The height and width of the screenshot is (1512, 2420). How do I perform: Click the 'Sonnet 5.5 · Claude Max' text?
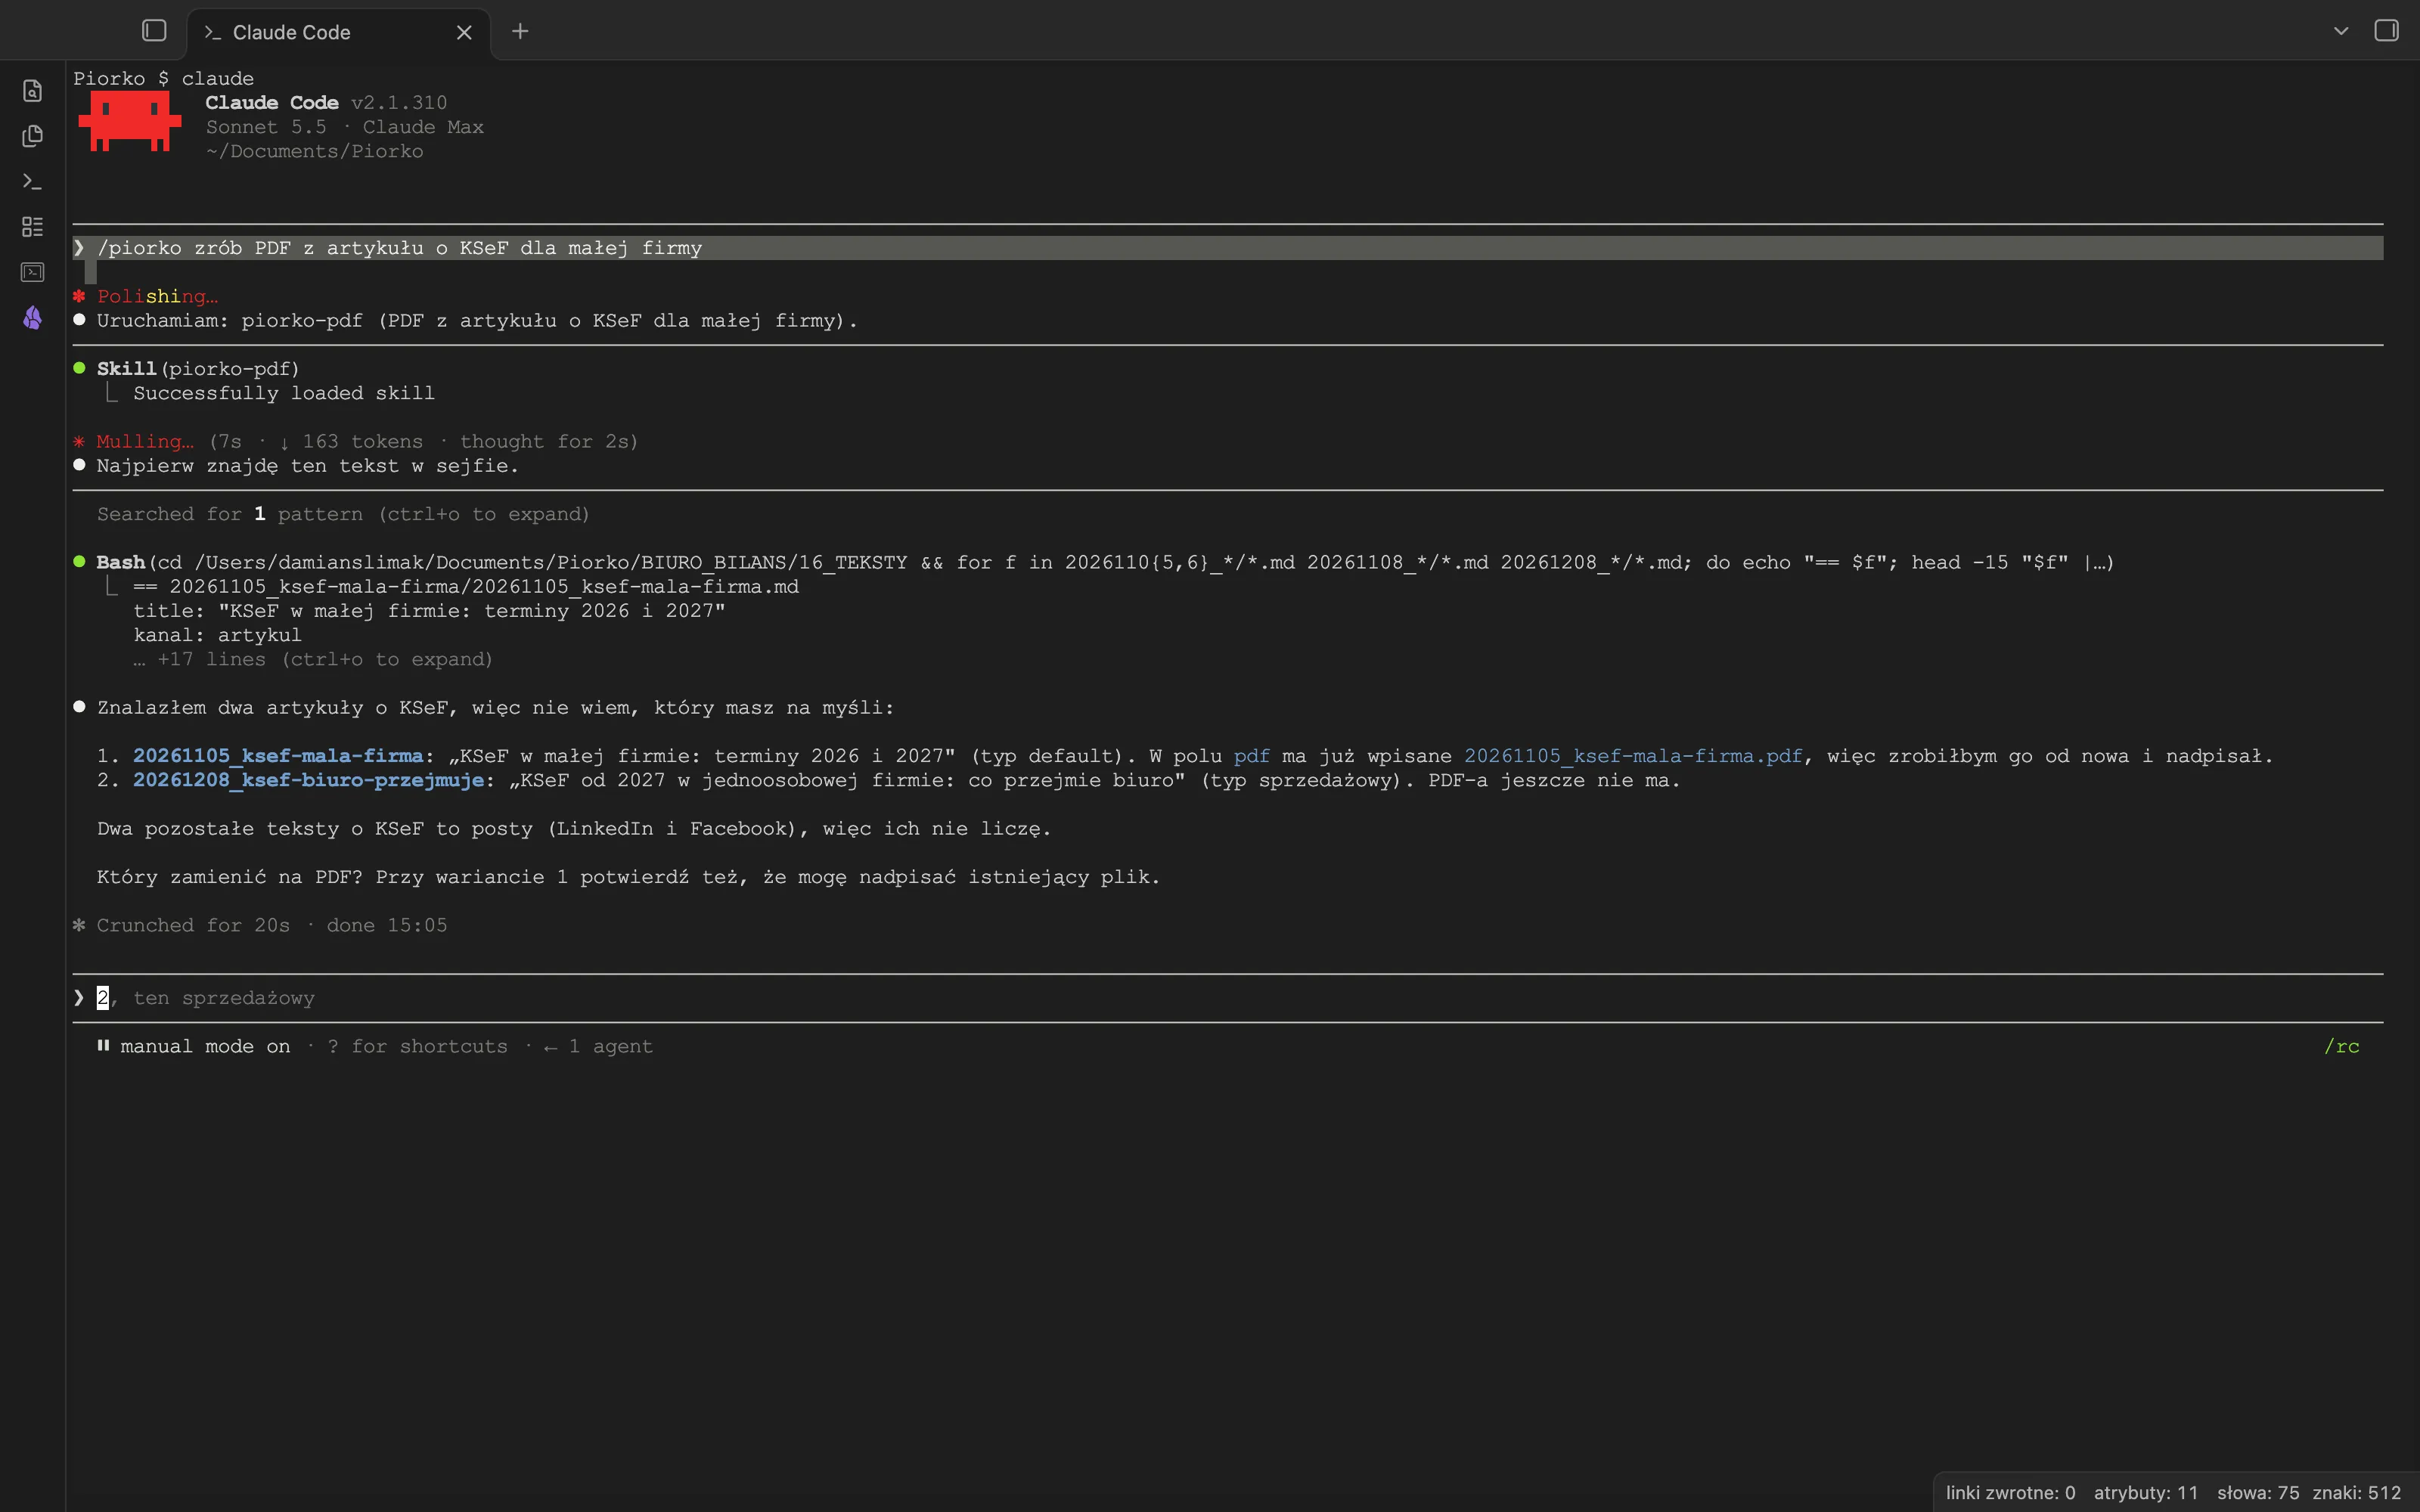[345, 127]
